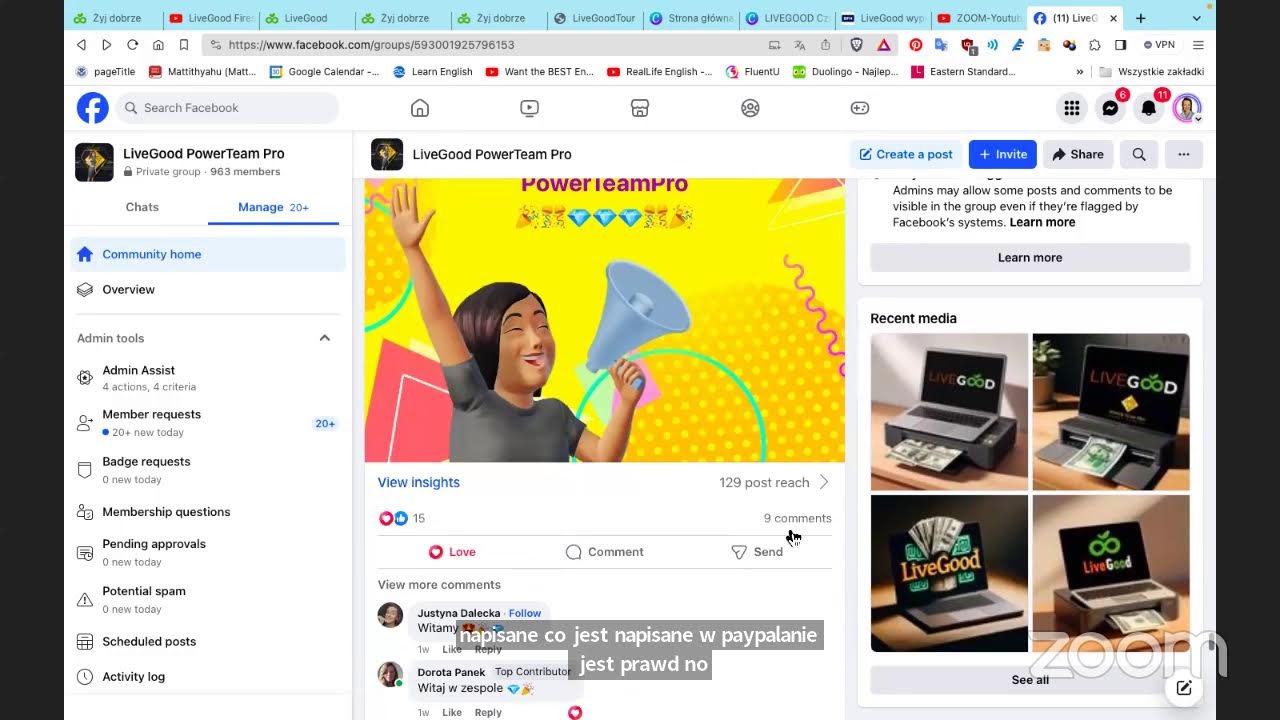Open Member requests
The image size is (1280, 720).
point(208,423)
